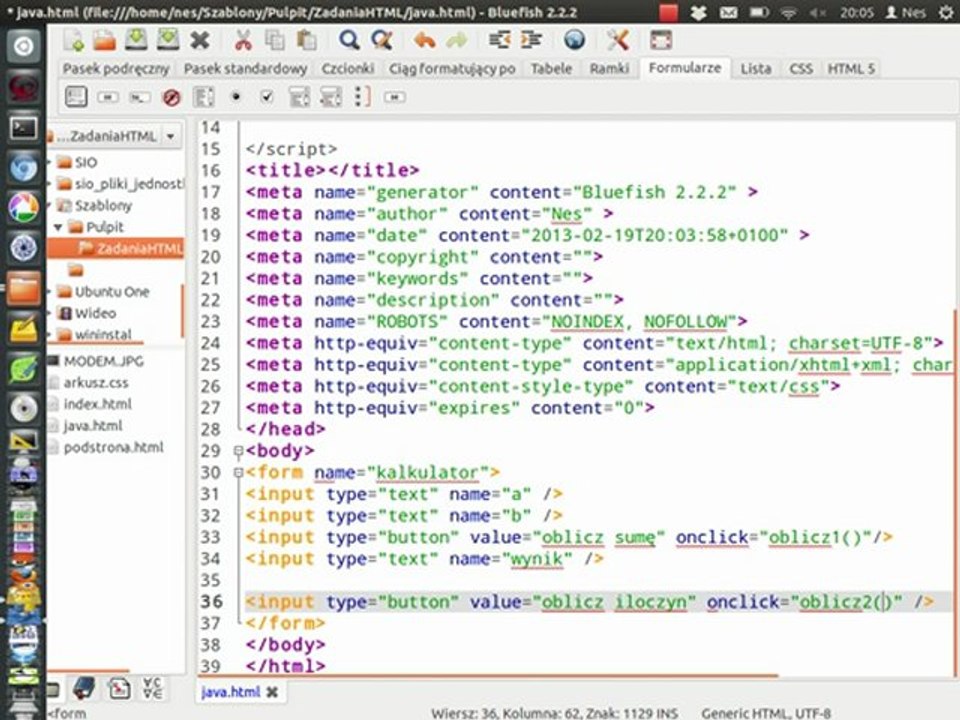
Task: Open the Tabele toolbar tab
Action: click(x=551, y=69)
